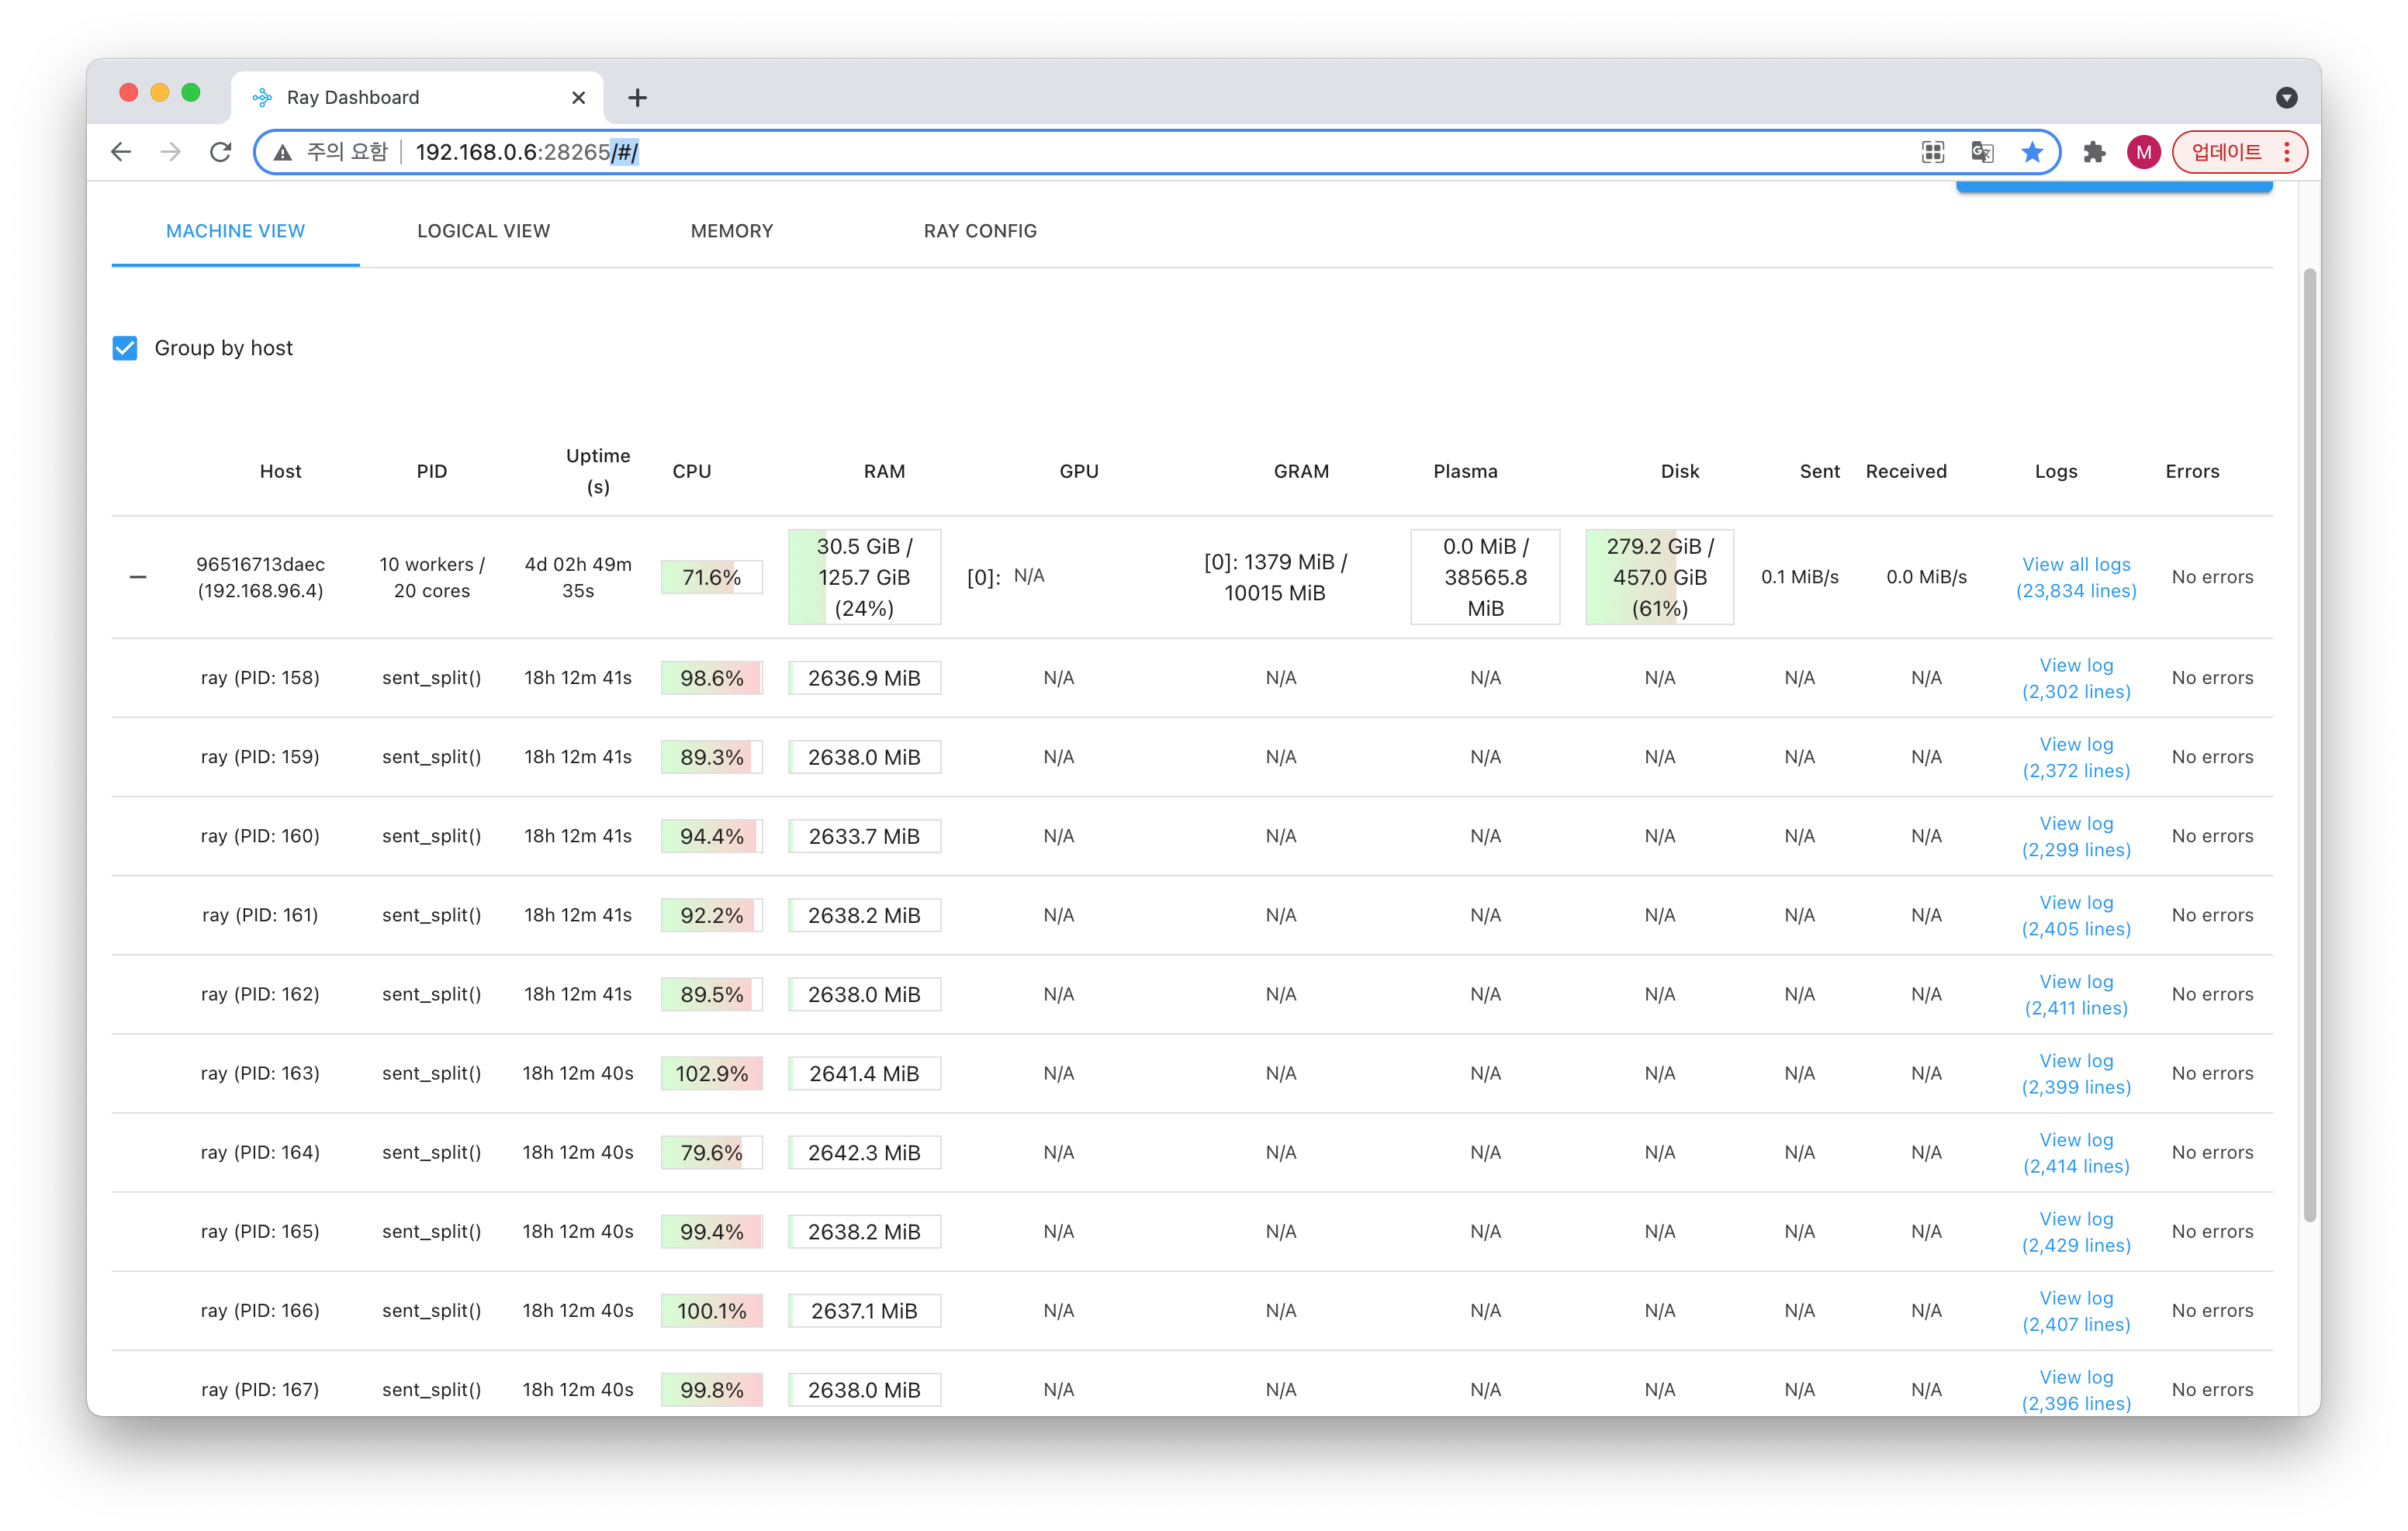Click the profile avatar M icon

[2143, 152]
